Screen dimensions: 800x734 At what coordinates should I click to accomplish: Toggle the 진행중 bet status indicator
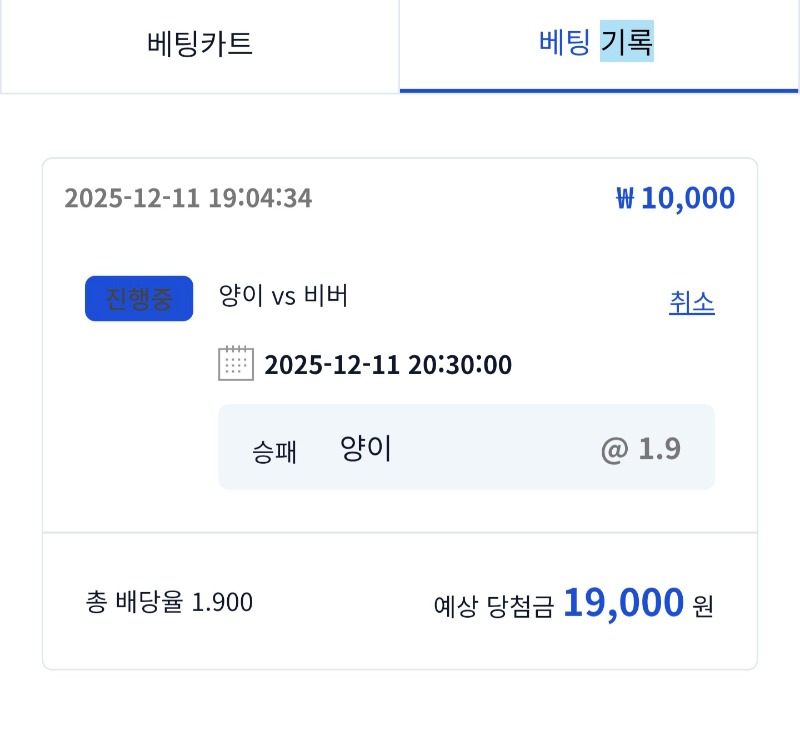pos(139,298)
